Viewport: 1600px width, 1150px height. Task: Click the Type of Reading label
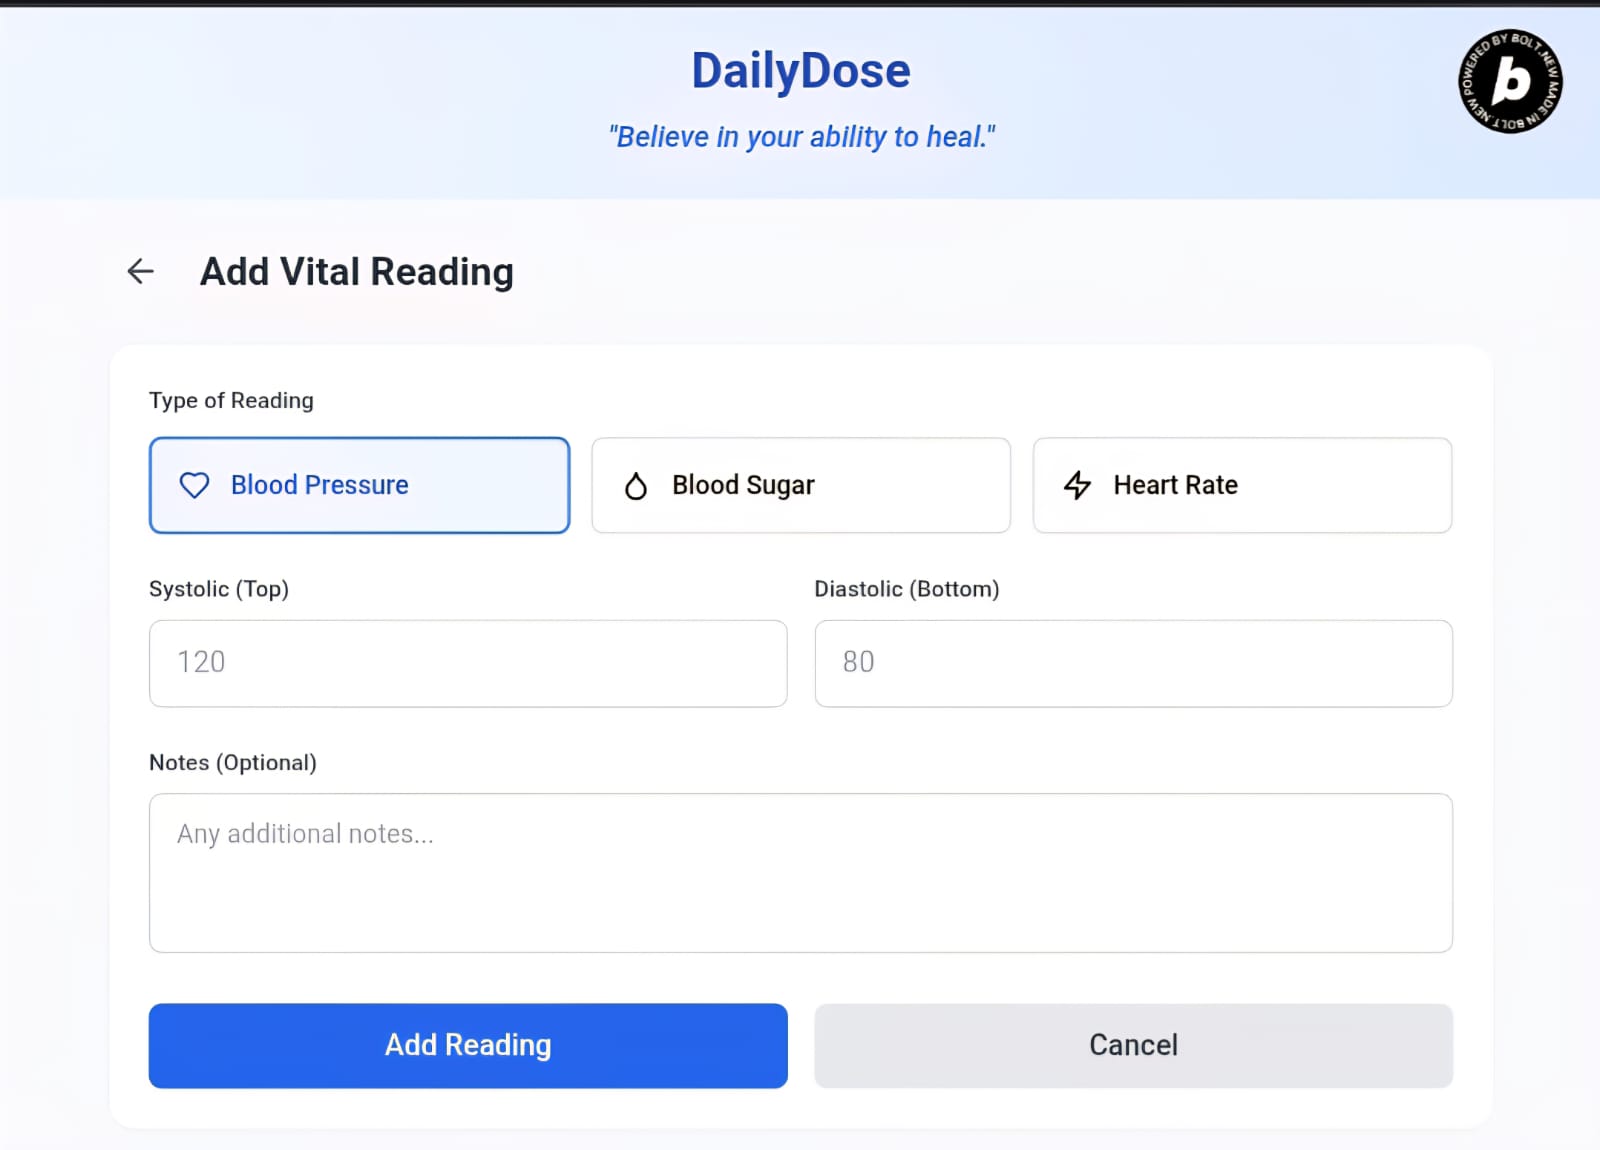pos(231,400)
